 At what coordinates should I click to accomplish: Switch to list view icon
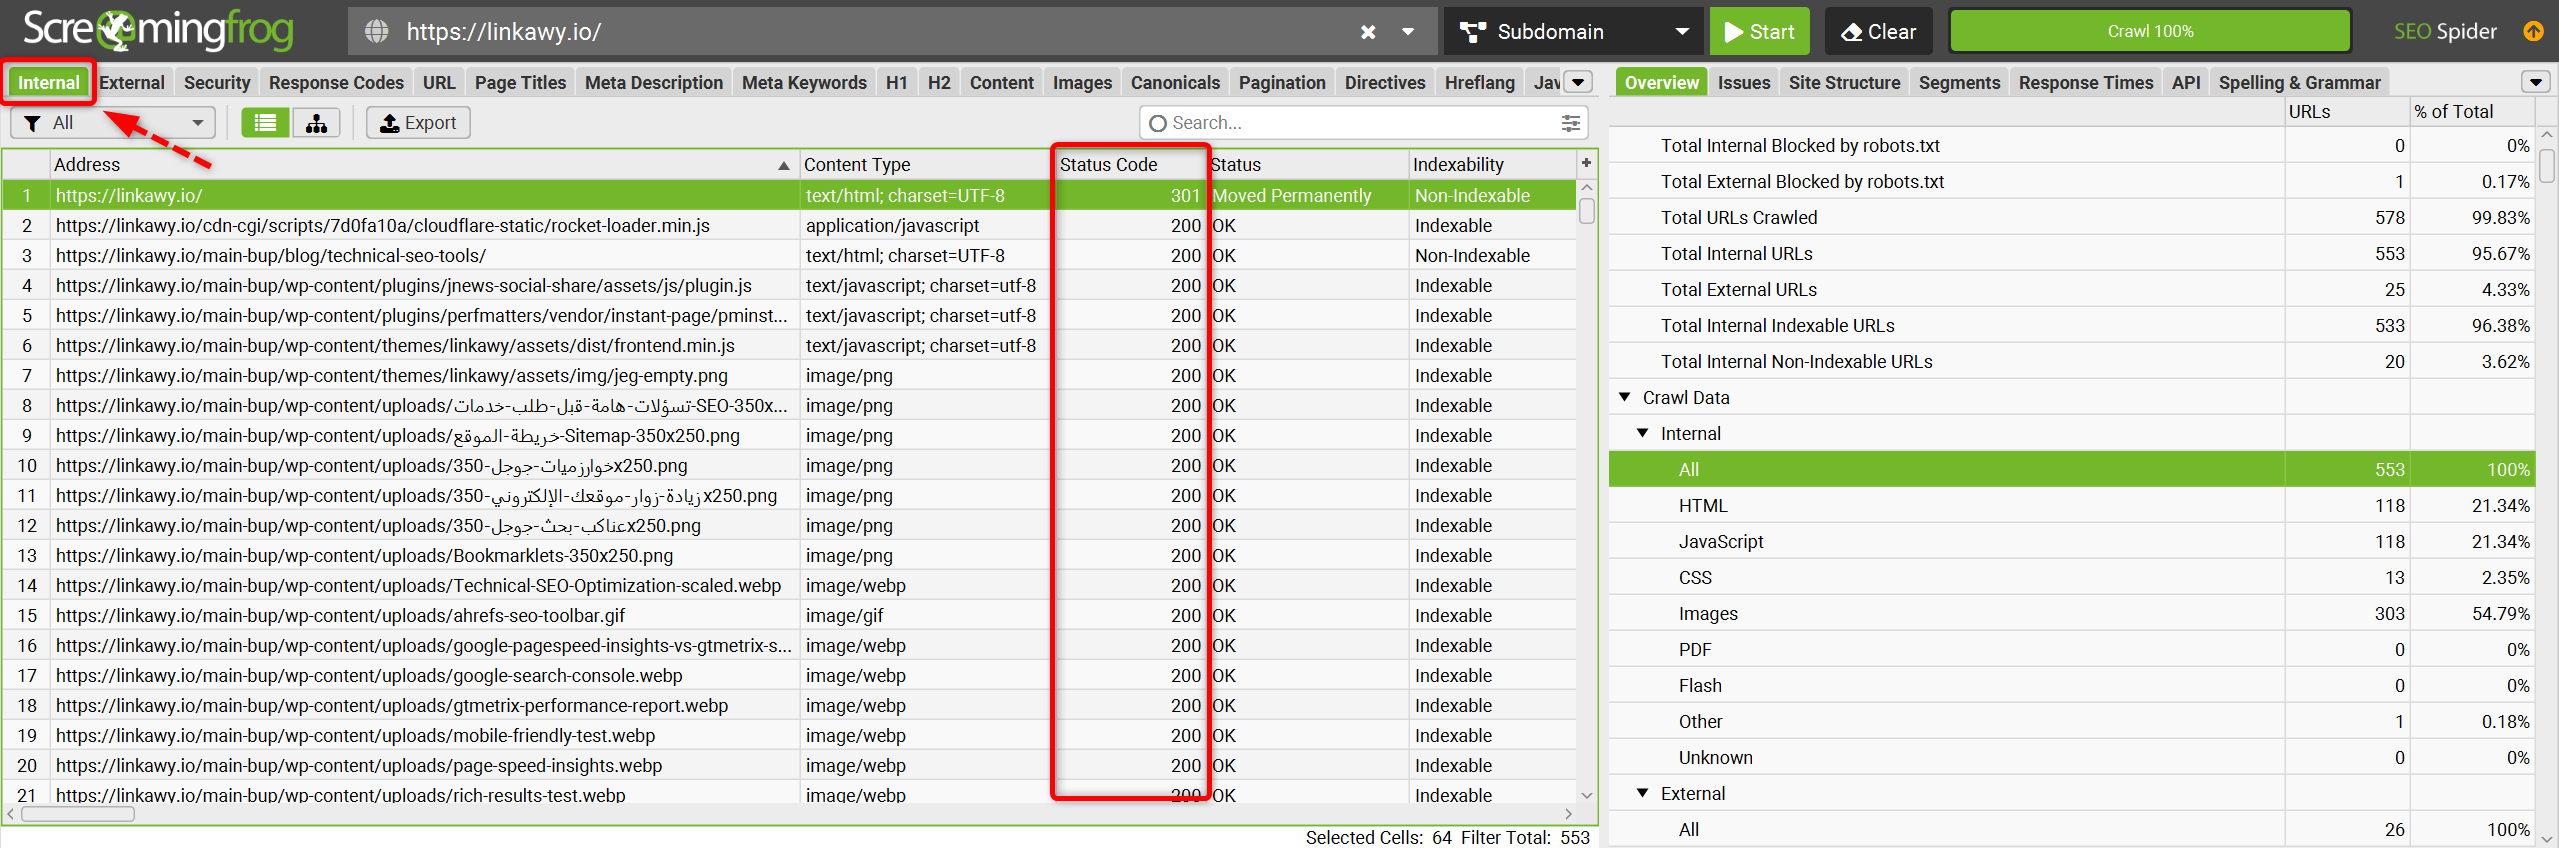(x=265, y=123)
